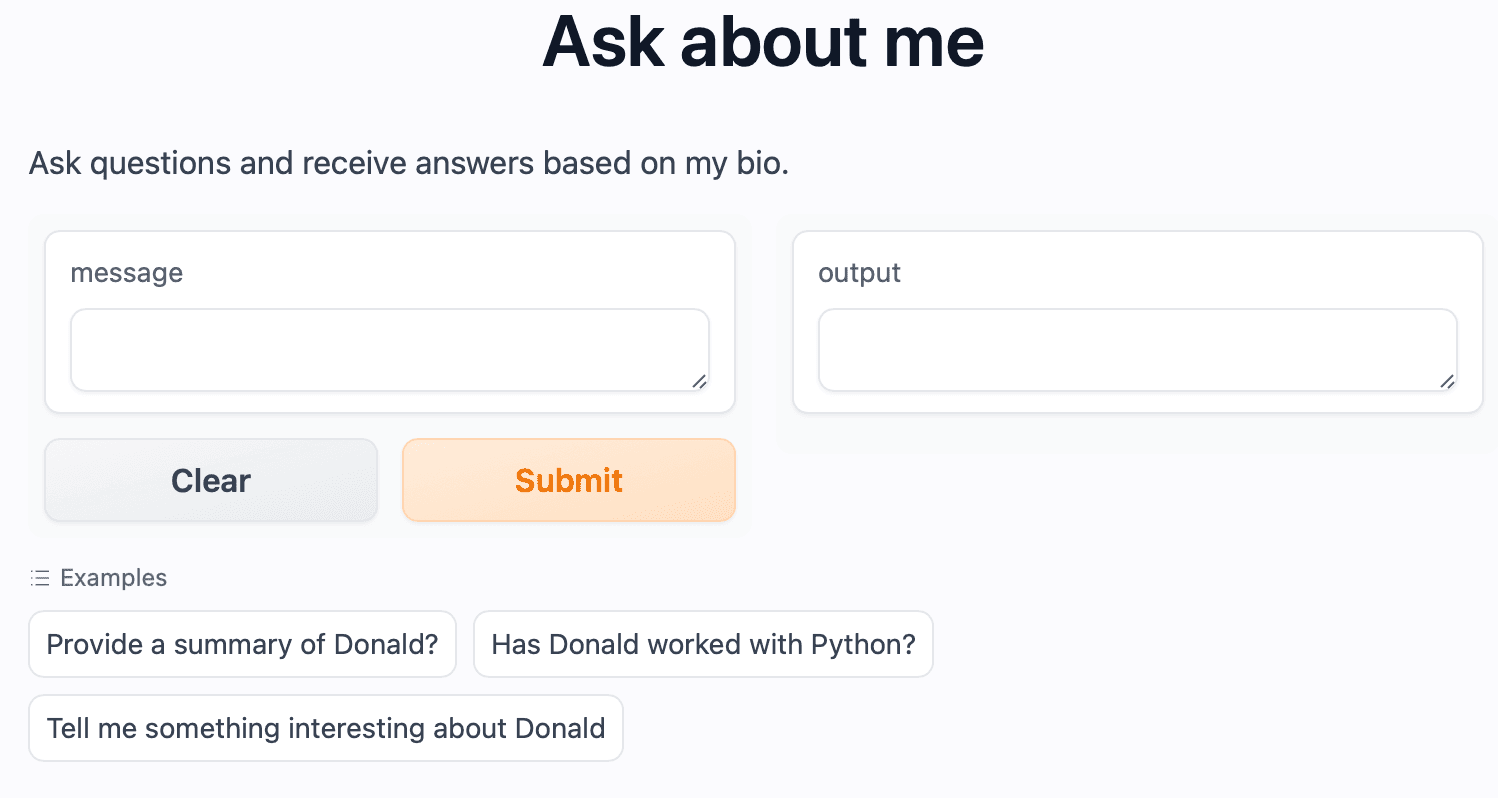Click the 'output' field label
Image resolution: width=1498 pixels, height=798 pixels.
(x=859, y=272)
